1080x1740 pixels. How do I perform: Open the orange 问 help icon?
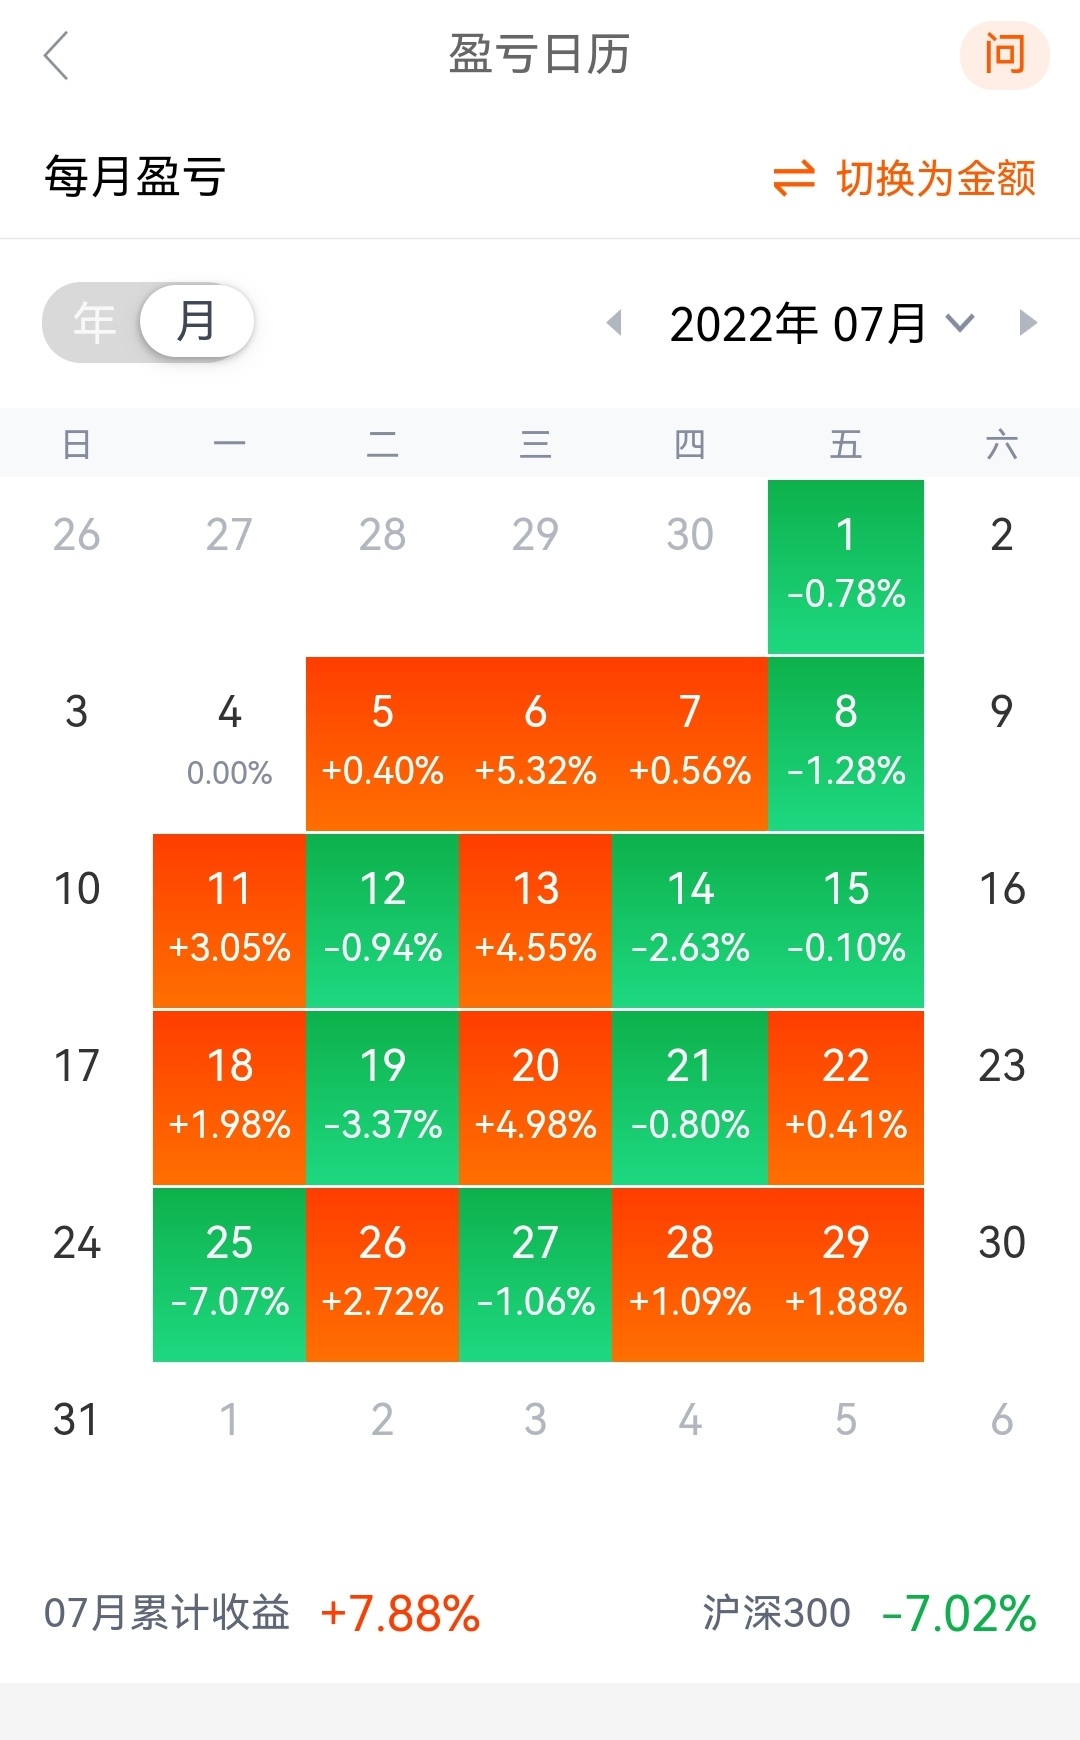coord(1004,54)
